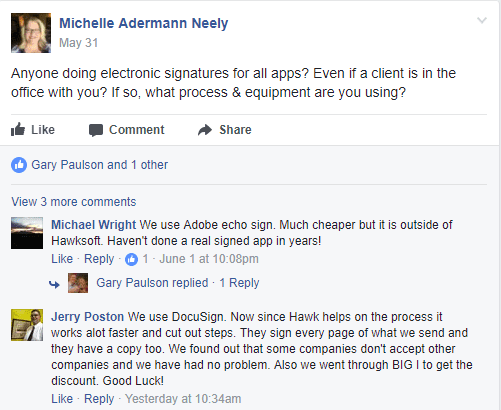Open Jerry Poston's avatar thumbnail
Image resolution: width=501 pixels, height=410 pixels.
coord(27,325)
